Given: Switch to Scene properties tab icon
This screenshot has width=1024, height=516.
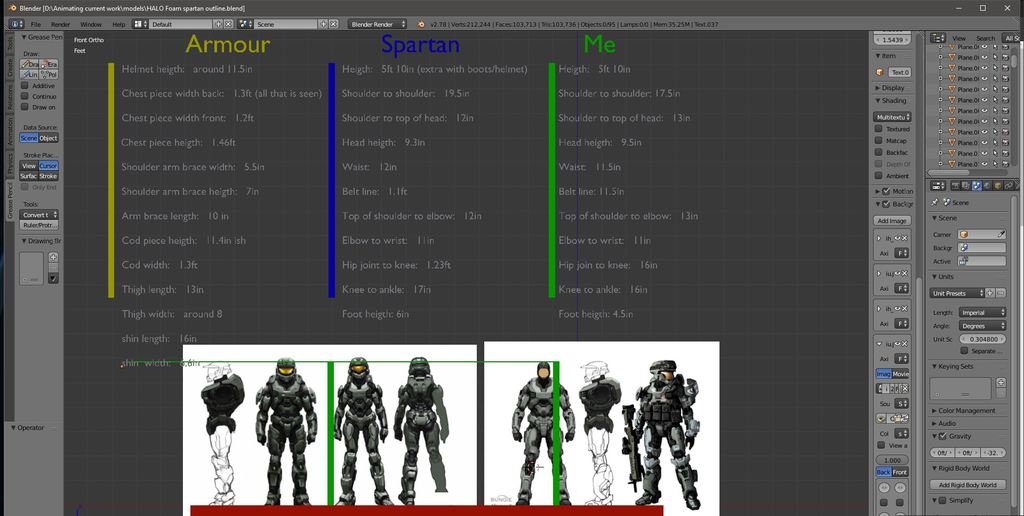Looking at the screenshot, I should coord(977,186).
